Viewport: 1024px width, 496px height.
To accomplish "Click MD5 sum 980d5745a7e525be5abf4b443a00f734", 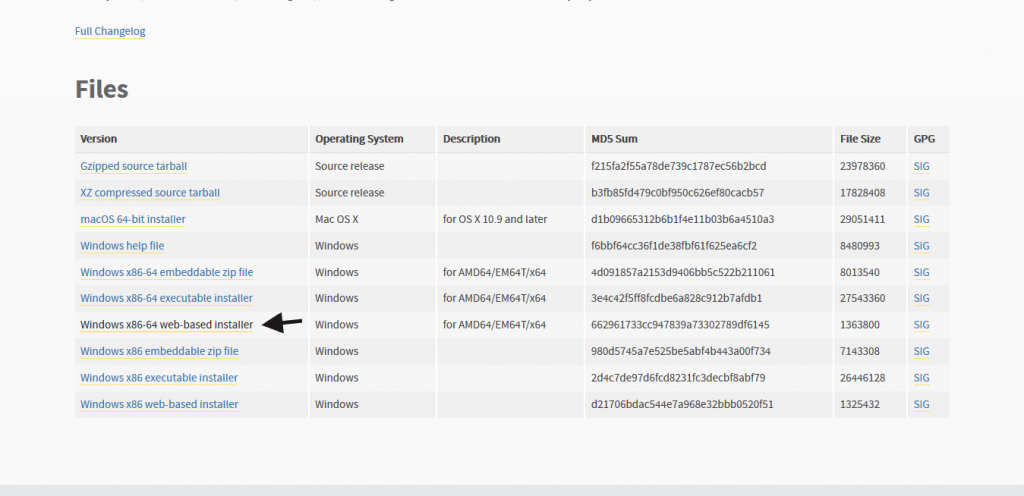I will [681, 351].
